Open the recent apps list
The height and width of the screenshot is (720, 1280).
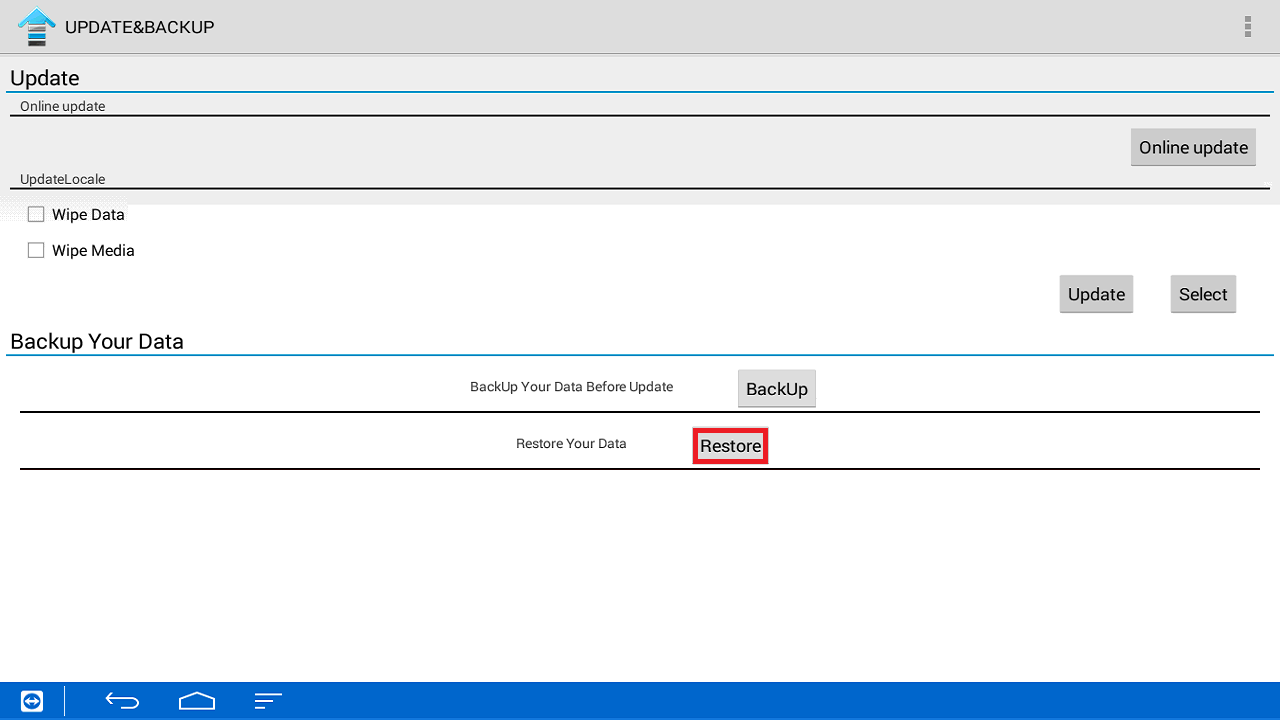(268, 701)
